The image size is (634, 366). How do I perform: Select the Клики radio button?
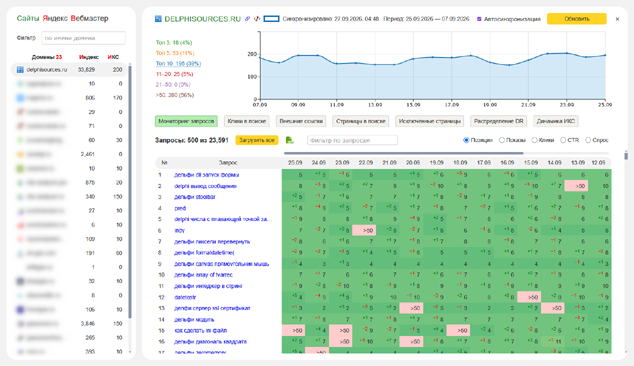[x=534, y=140]
